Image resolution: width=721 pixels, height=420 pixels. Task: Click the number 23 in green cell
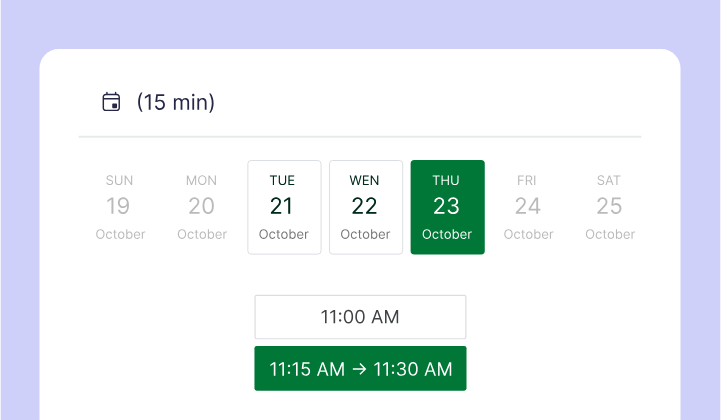click(x=447, y=206)
